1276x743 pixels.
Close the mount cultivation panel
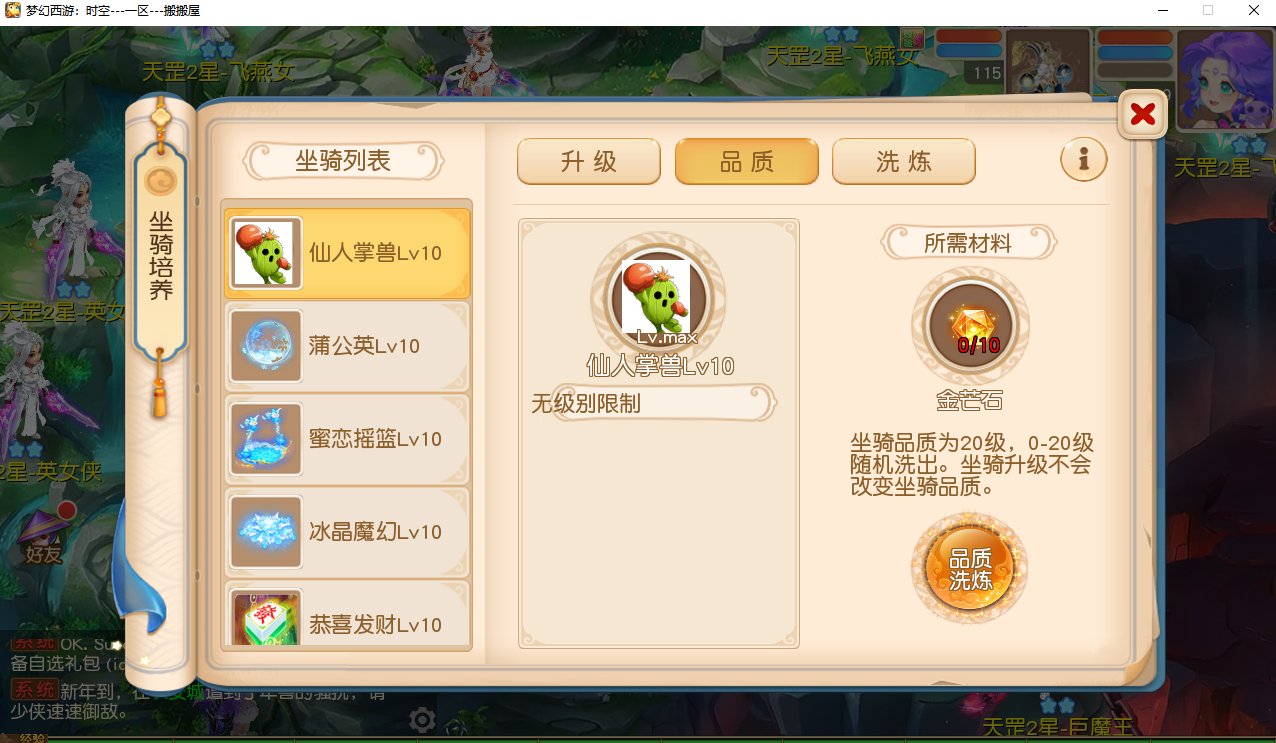pyautogui.click(x=1142, y=114)
